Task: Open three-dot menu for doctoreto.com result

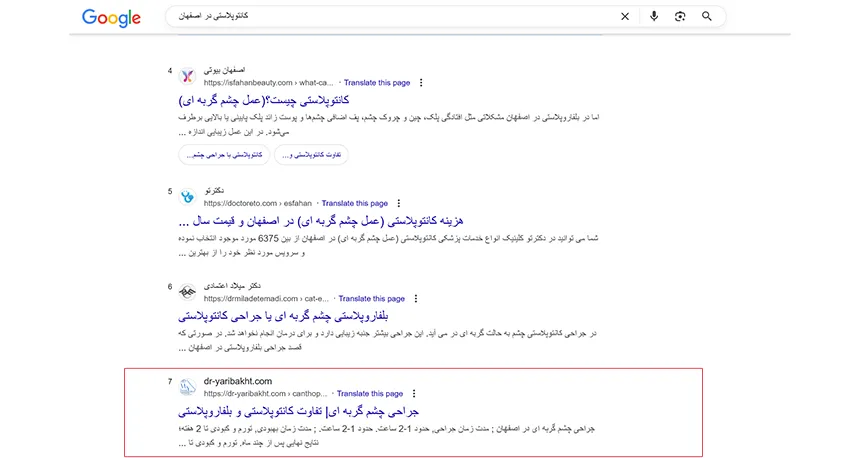Action: pos(399,202)
